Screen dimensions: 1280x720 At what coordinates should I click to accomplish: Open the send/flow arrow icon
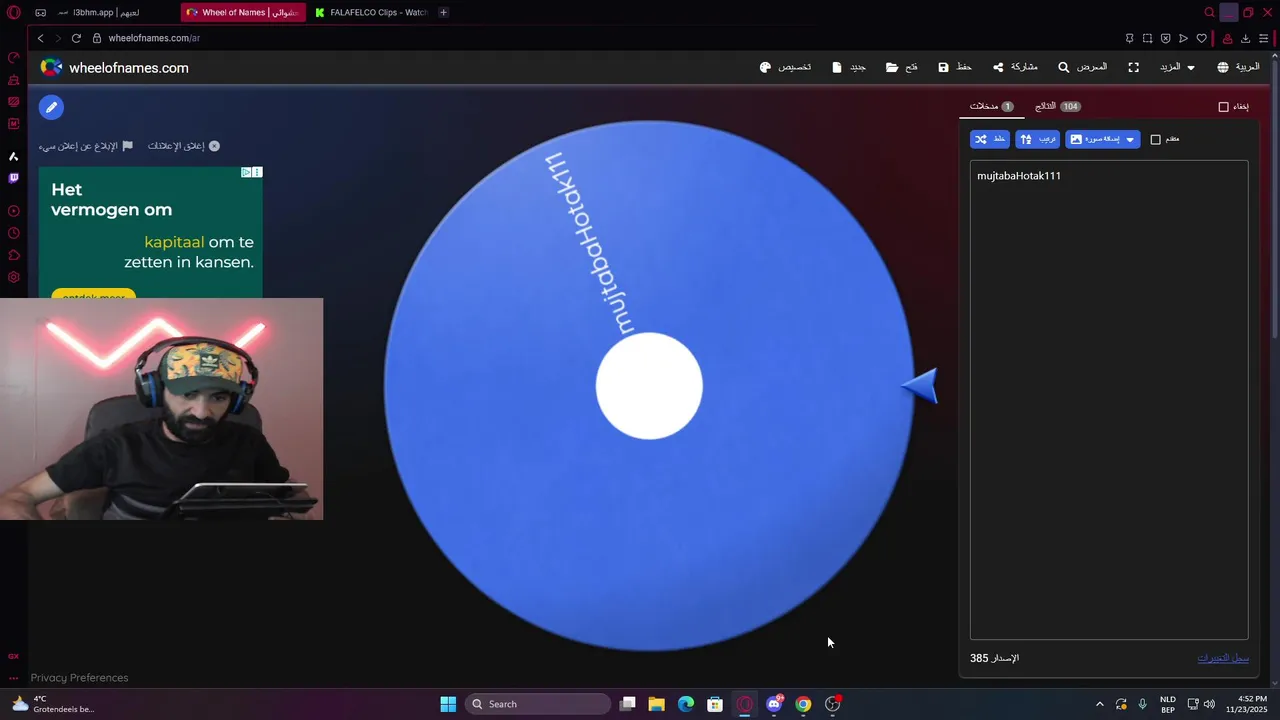pos(1183,38)
